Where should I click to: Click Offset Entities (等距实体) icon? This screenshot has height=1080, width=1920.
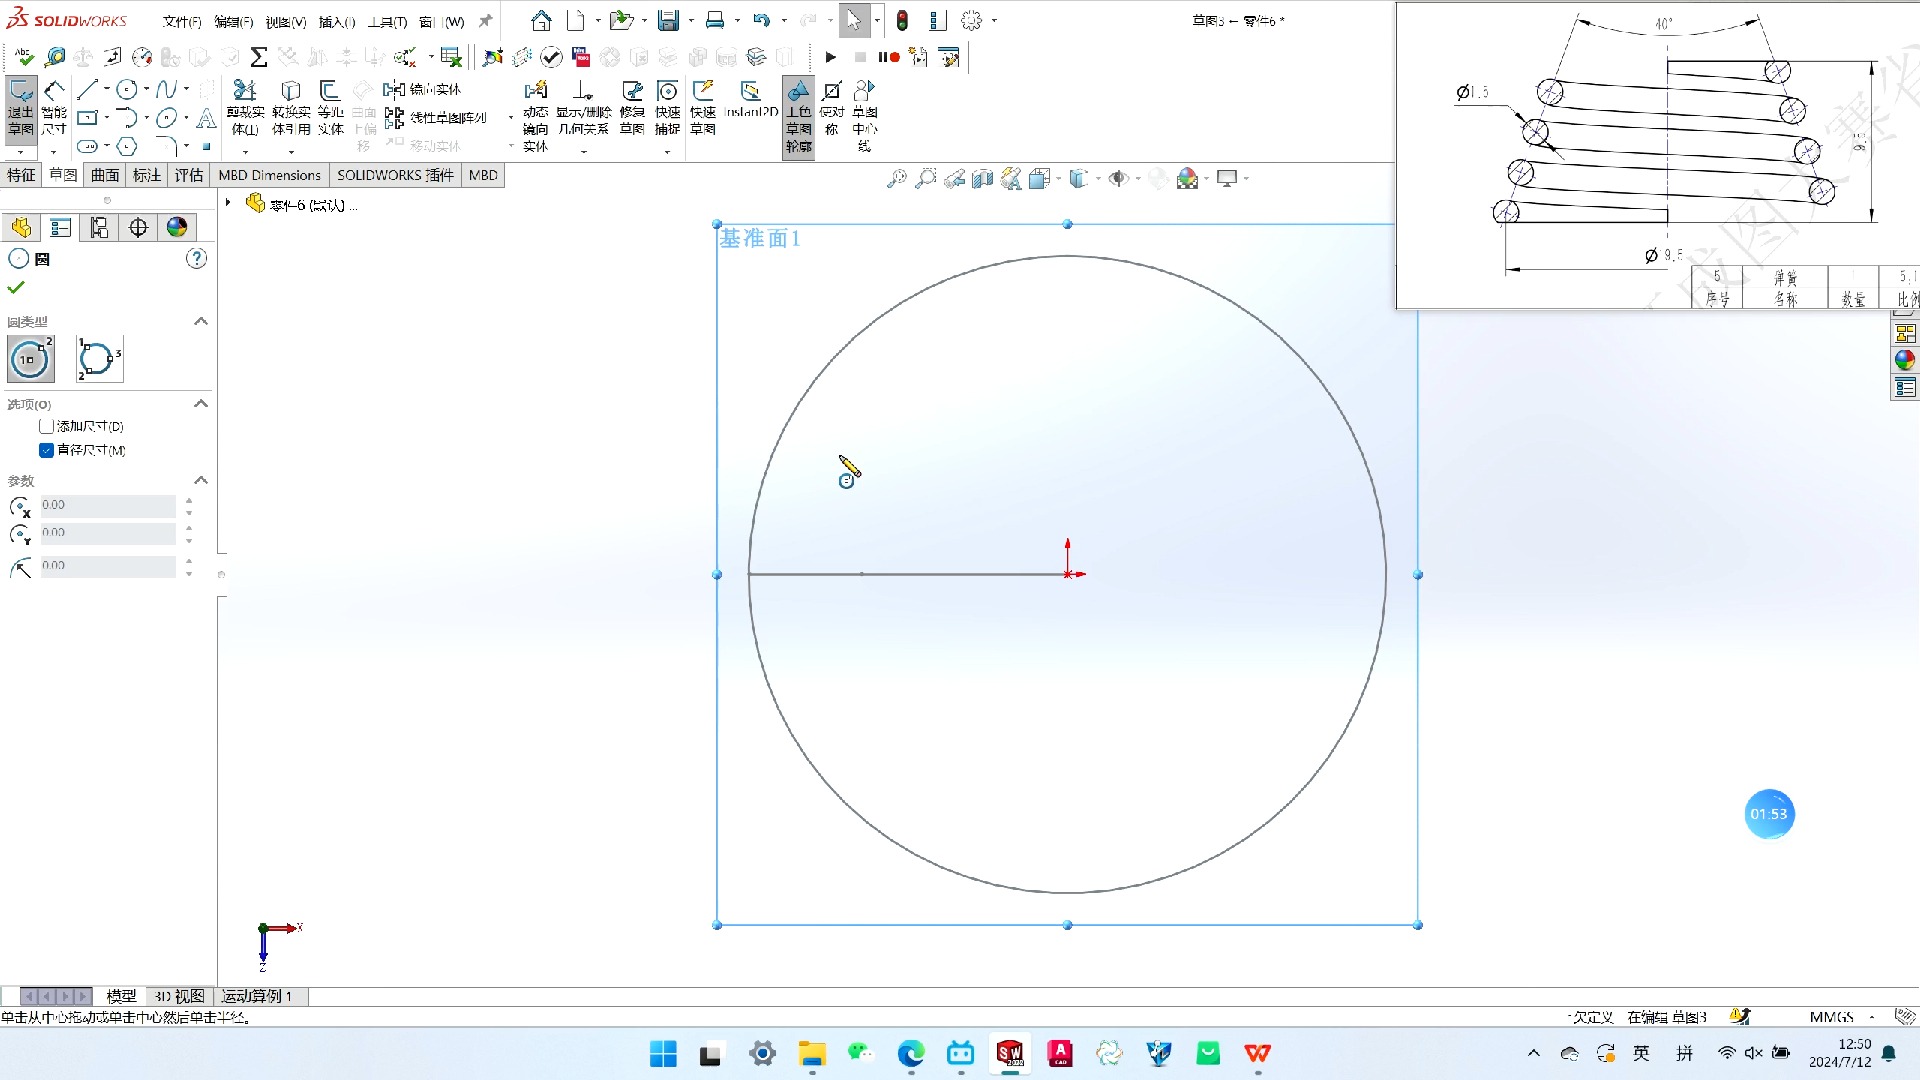[330, 107]
